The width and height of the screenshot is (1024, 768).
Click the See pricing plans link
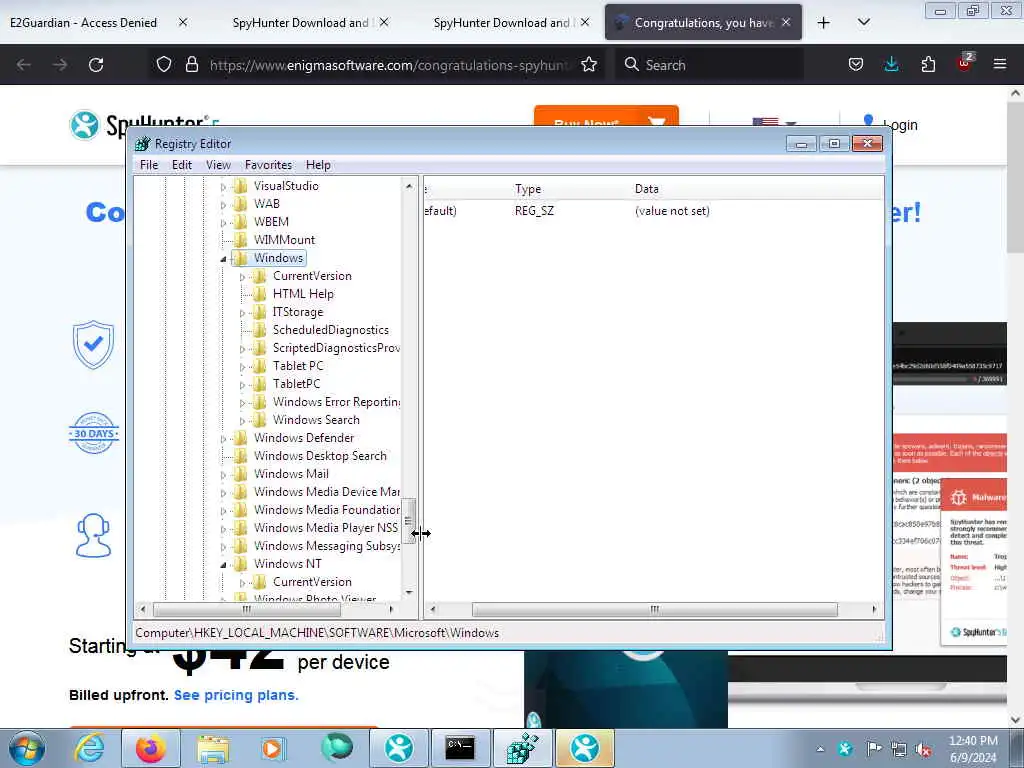coord(236,696)
